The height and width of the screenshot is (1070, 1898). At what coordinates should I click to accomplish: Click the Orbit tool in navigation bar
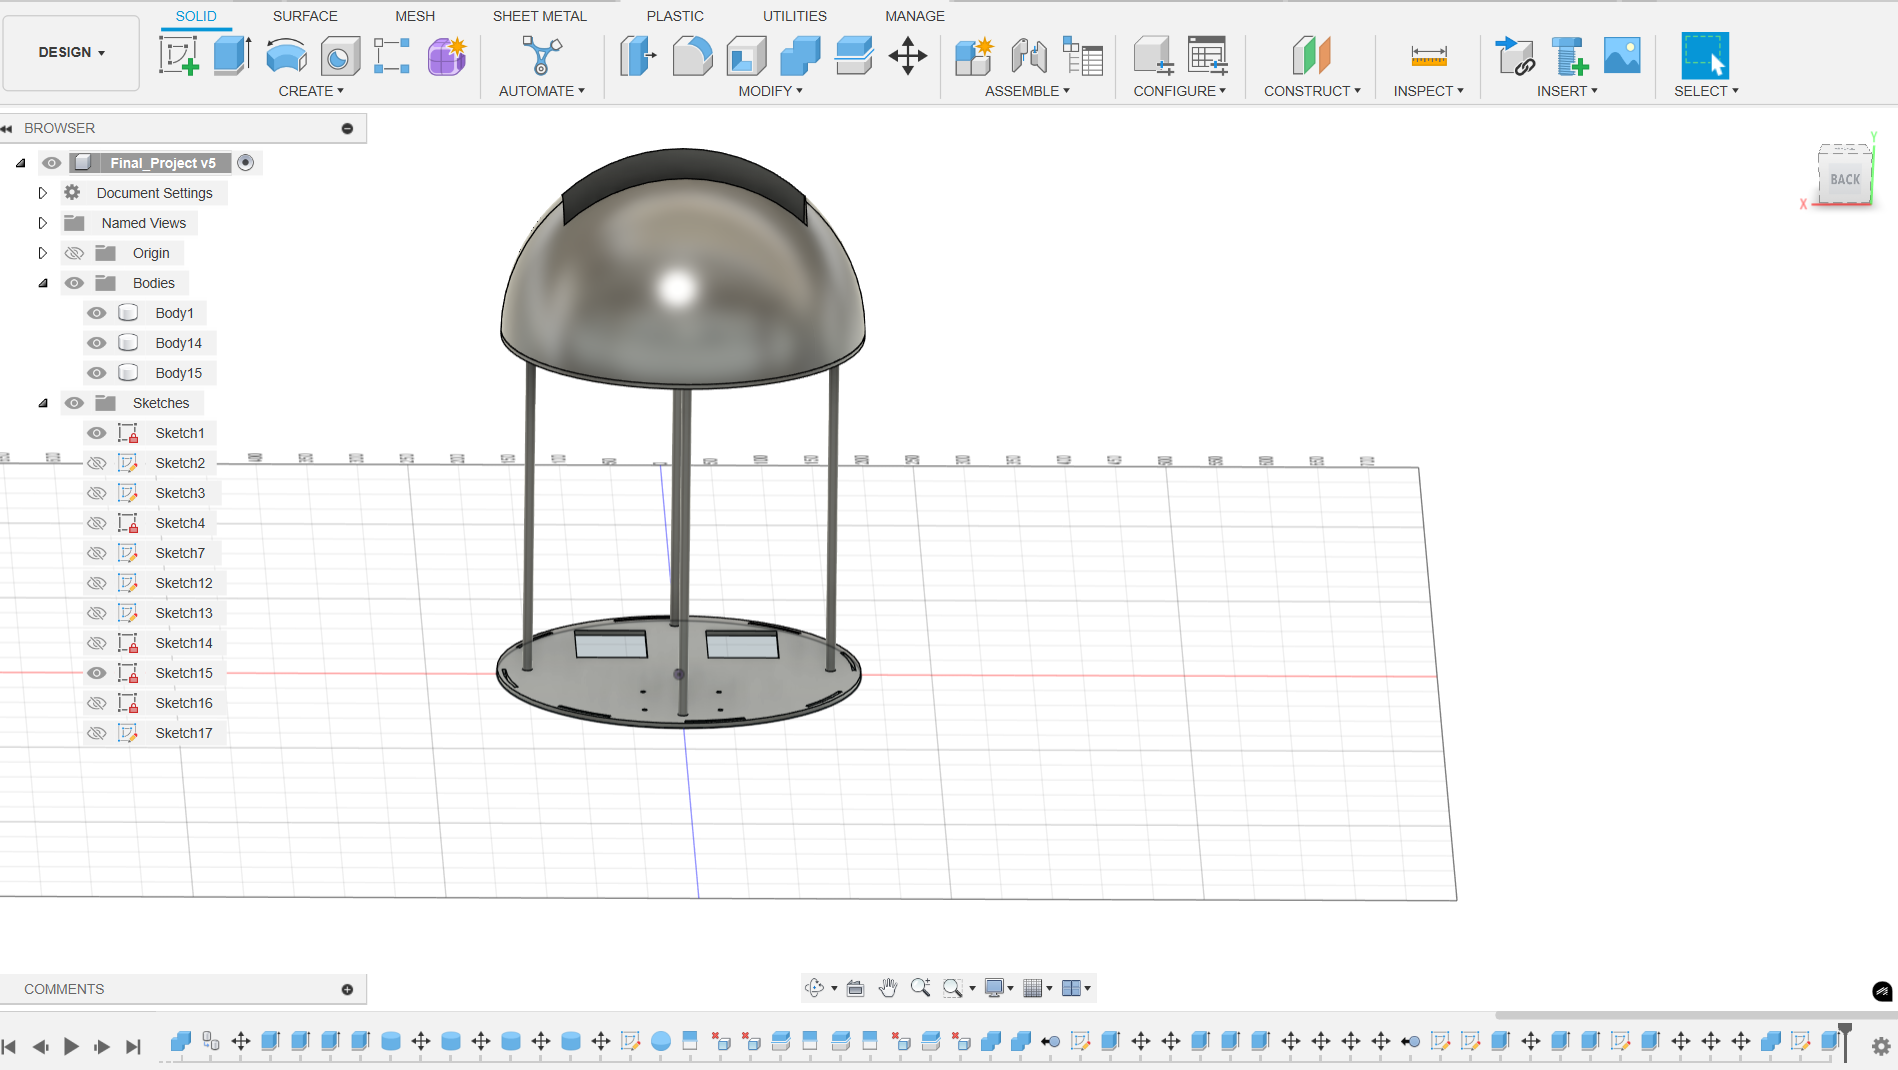815,988
